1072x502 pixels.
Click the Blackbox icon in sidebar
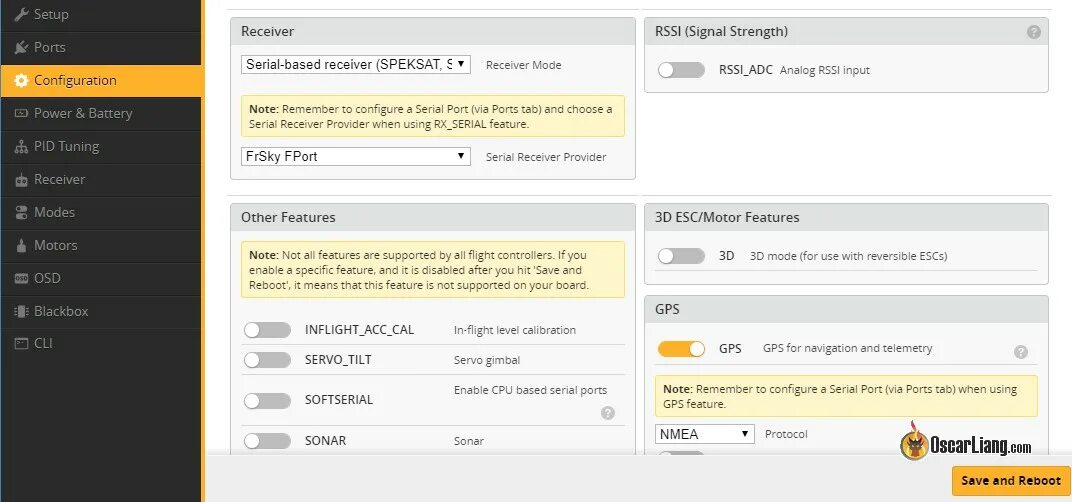(x=21, y=311)
